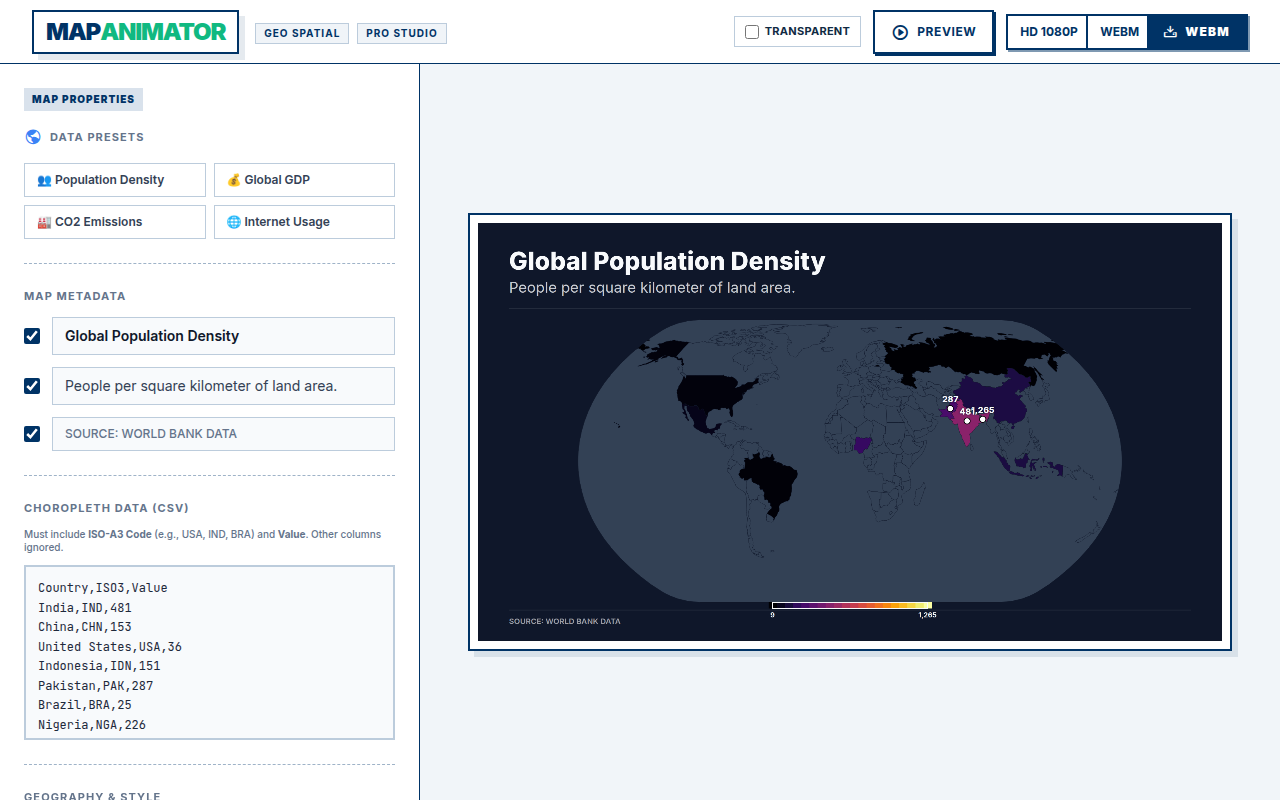Edit the Source: World Bank Data field
The width and height of the screenshot is (1280, 800).
223,434
